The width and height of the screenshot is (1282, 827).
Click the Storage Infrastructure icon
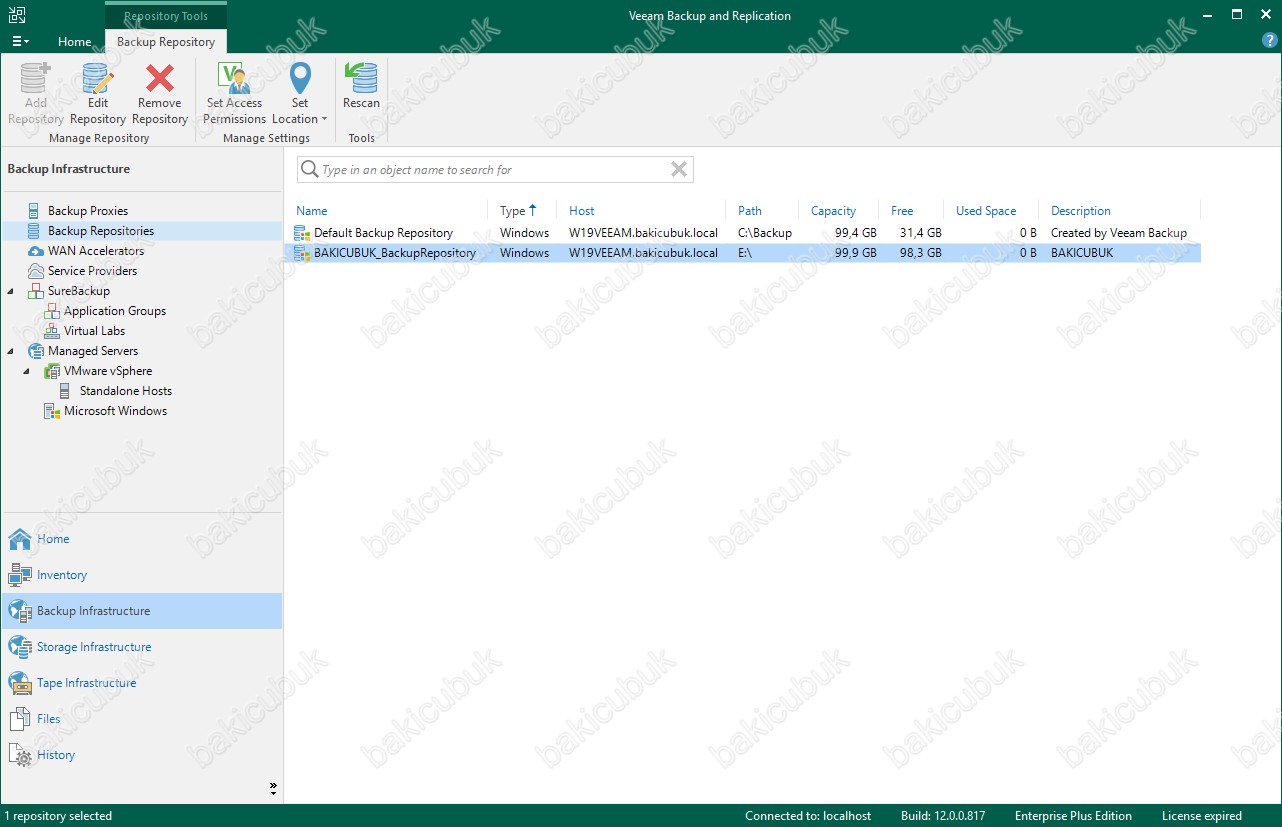[20, 647]
